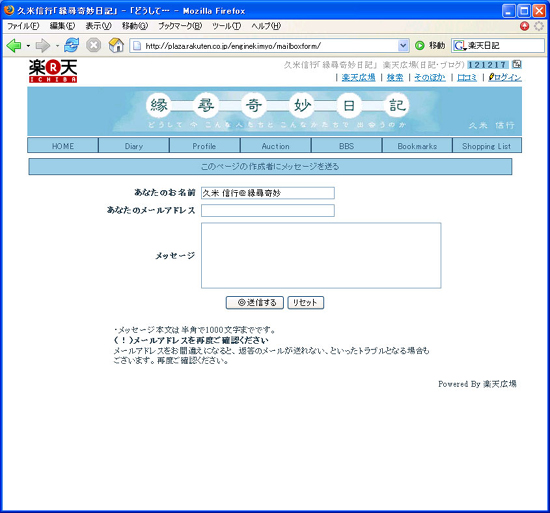Open the Shopping List tab

point(487,146)
